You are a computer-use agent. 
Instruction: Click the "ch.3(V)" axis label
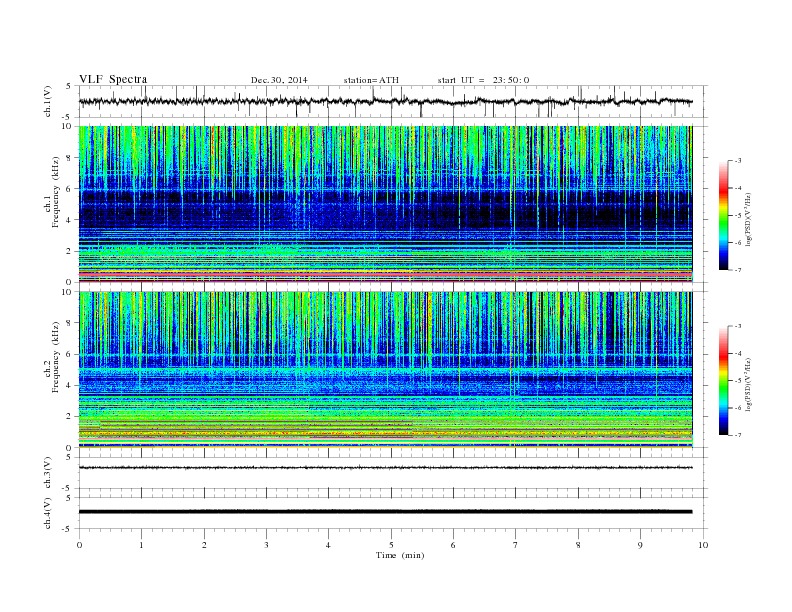pos(48,473)
